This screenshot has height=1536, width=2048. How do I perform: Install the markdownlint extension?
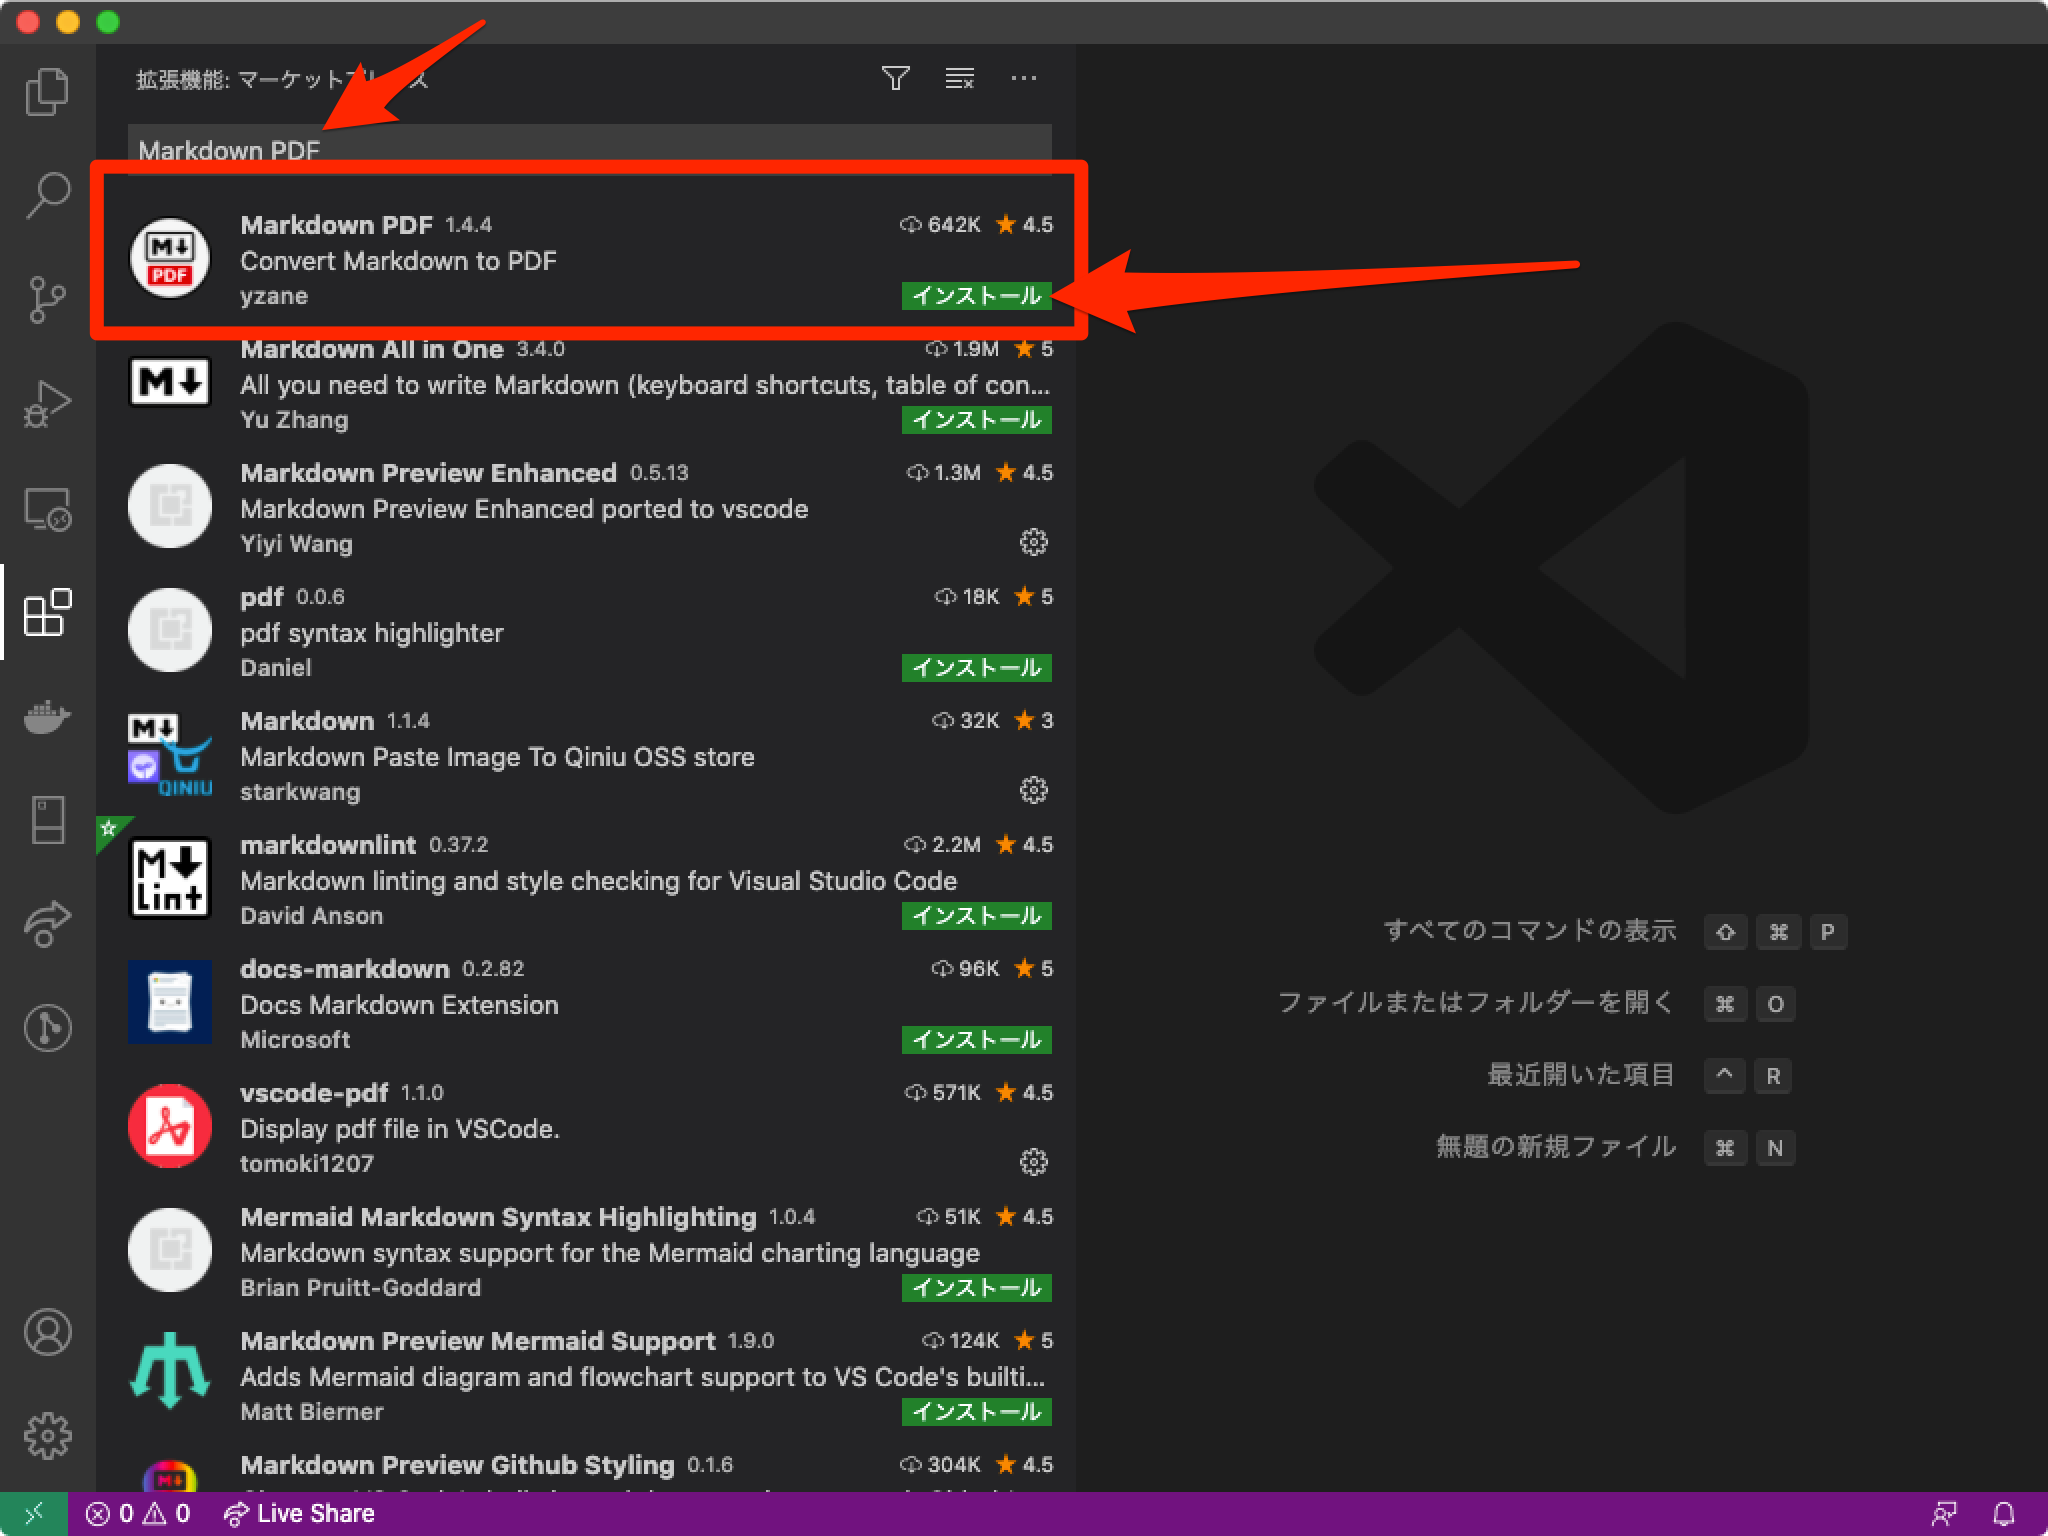click(976, 915)
